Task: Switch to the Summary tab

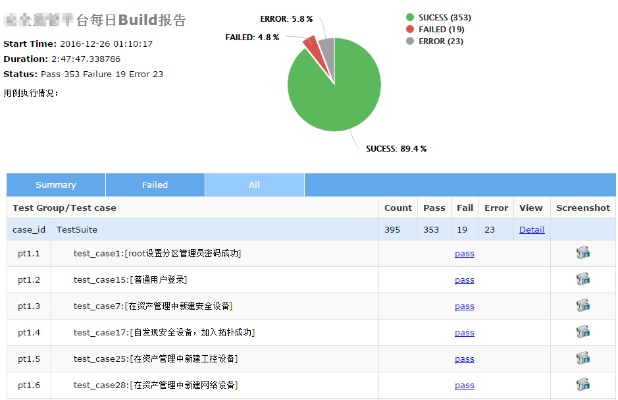Action: (56, 185)
